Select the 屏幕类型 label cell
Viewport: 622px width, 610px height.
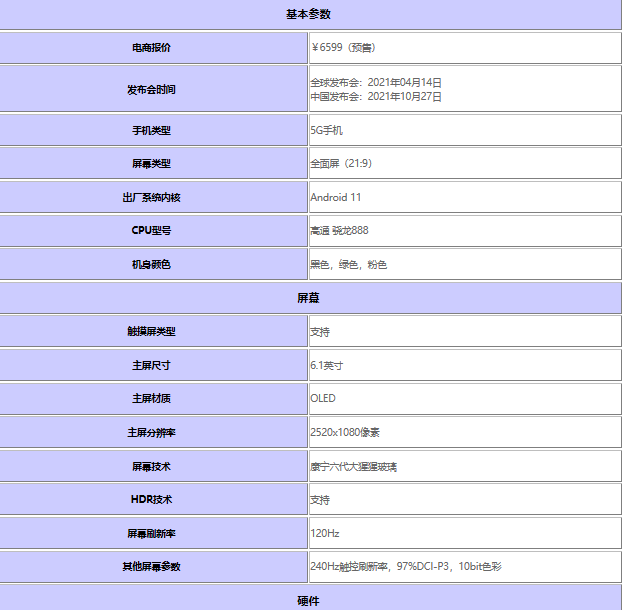152,163
